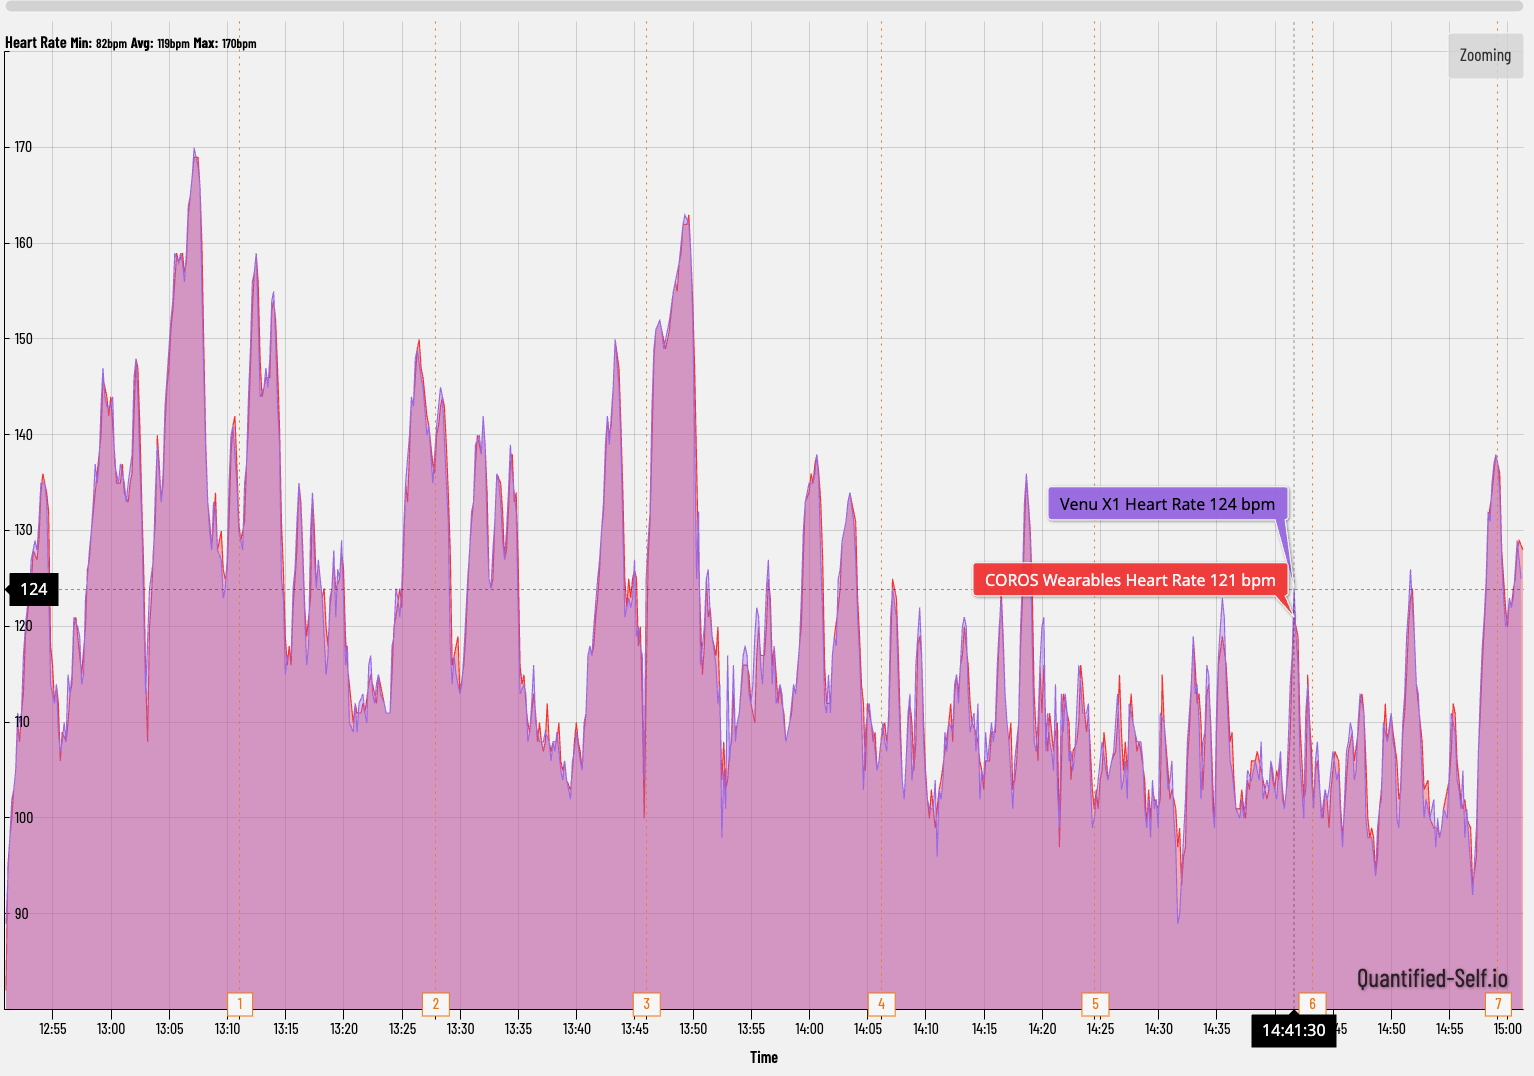
Task: Select lap marker 7 near 15:00
Action: pyautogui.click(x=1497, y=1003)
